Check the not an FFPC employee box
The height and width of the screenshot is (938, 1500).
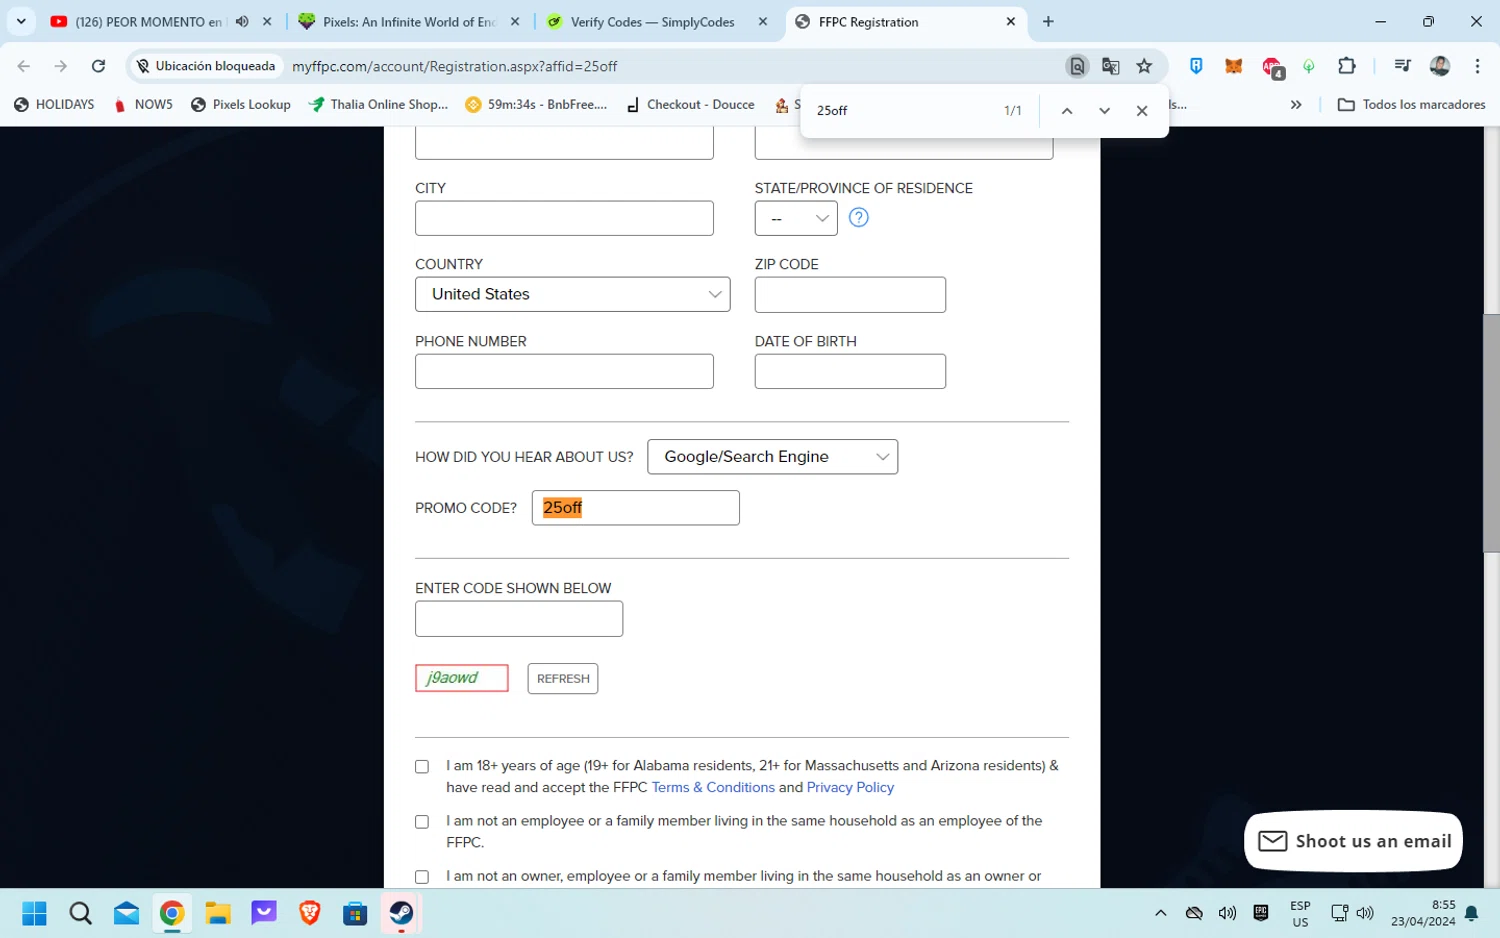tap(422, 822)
